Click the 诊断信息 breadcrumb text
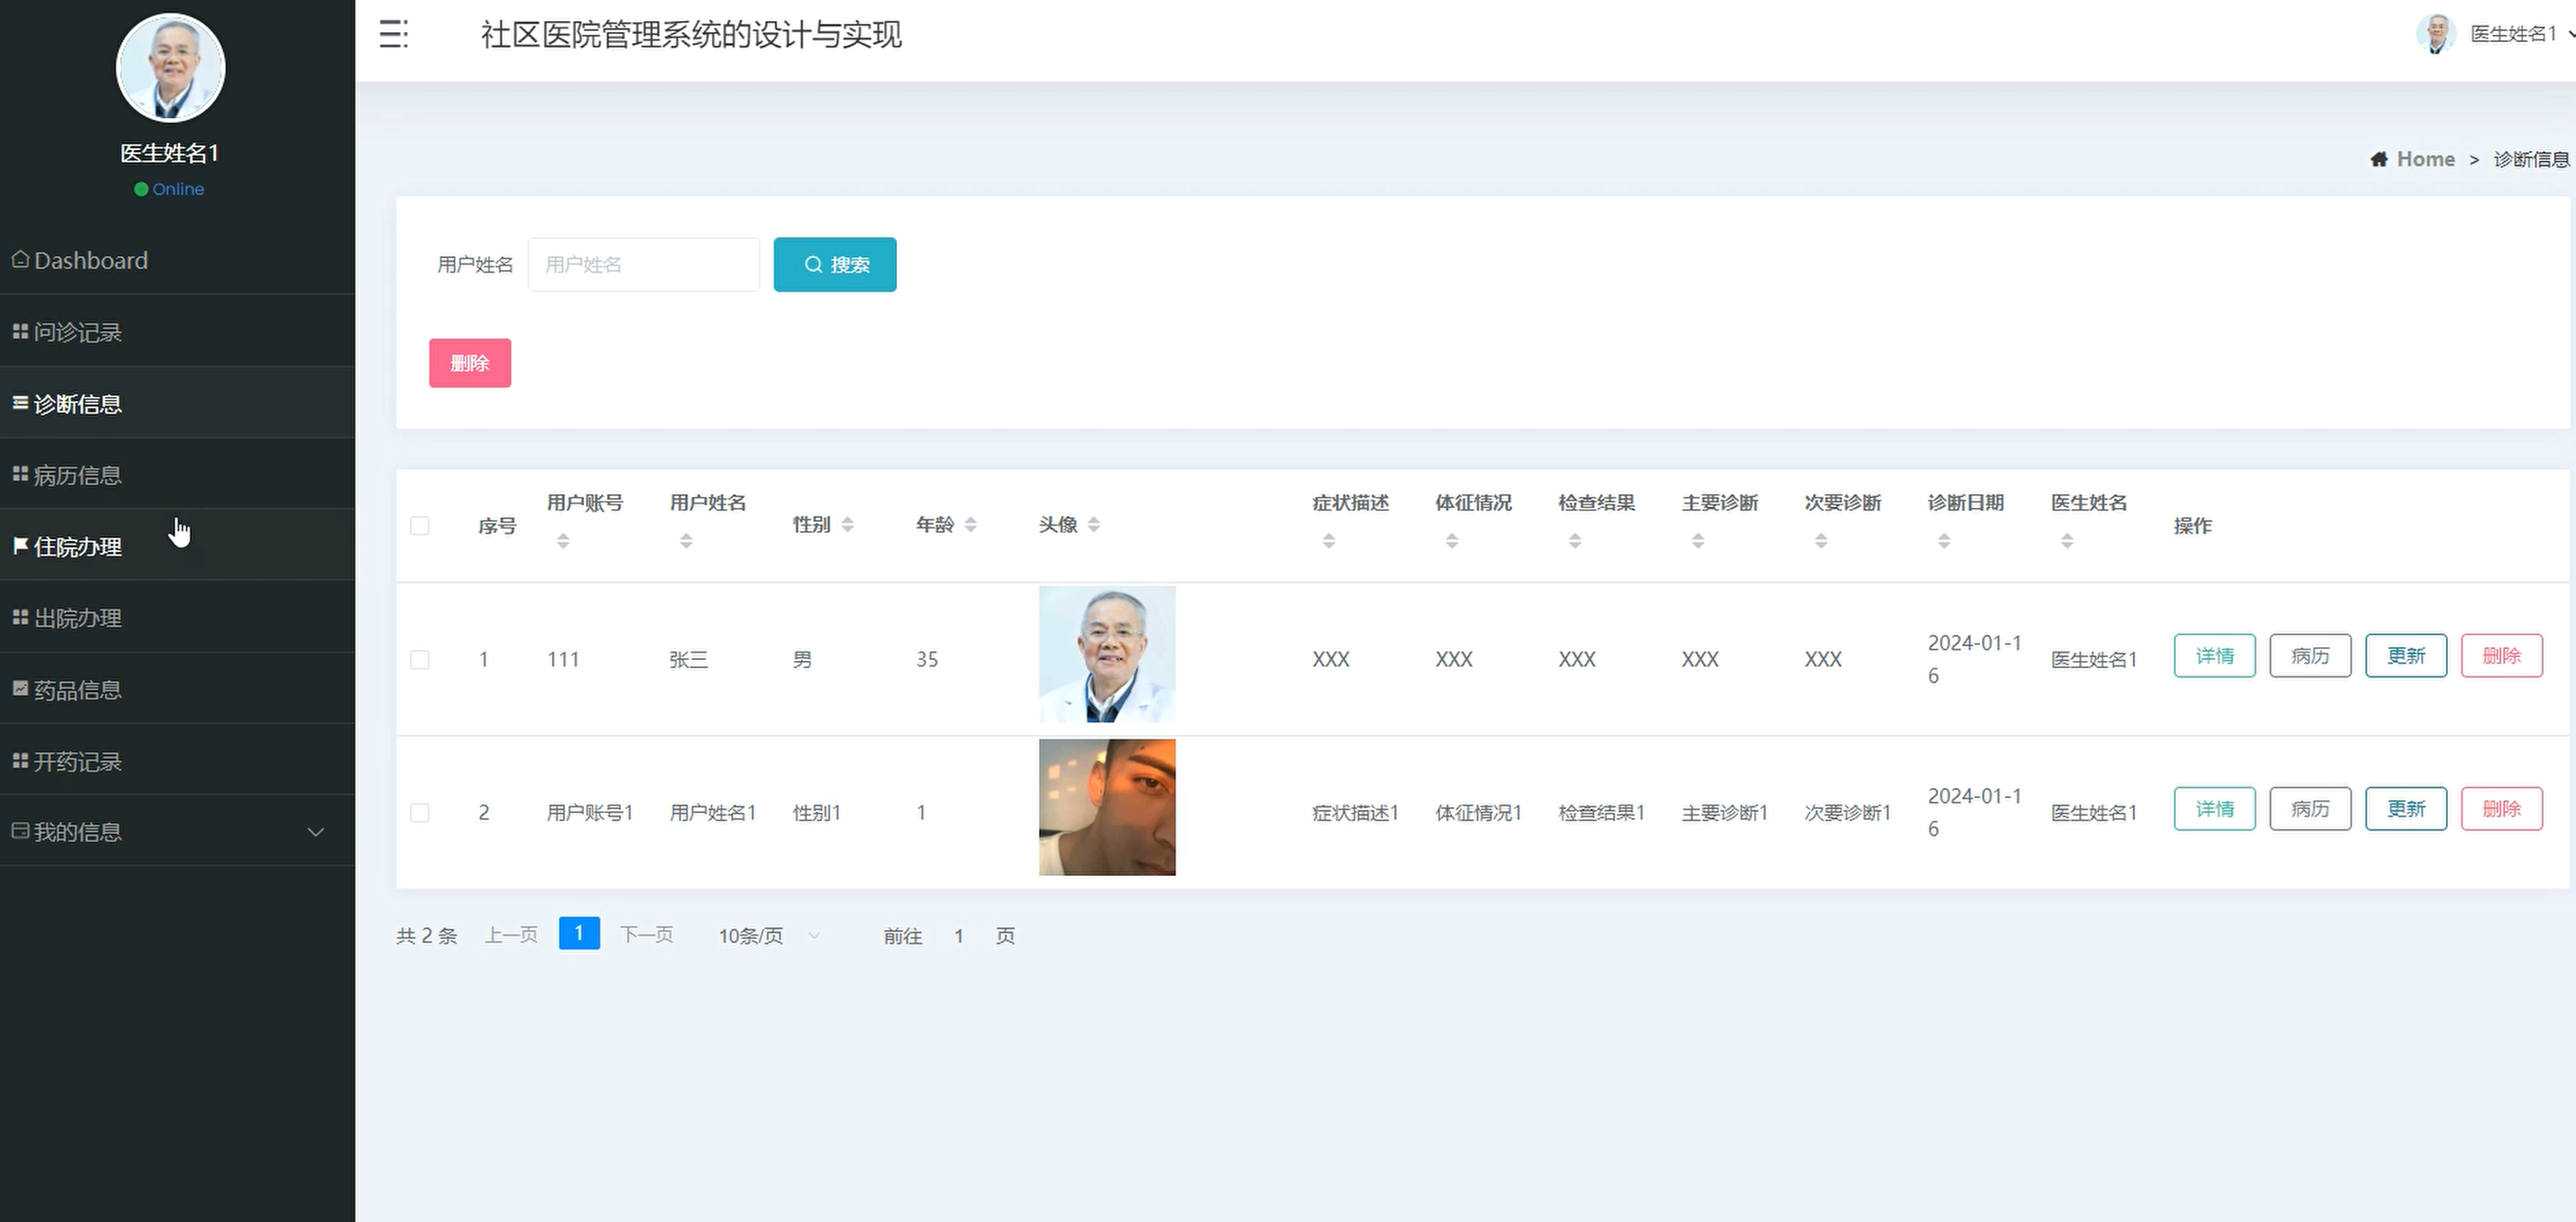The width and height of the screenshot is (2576, 1222). (x=2531, y=160)
